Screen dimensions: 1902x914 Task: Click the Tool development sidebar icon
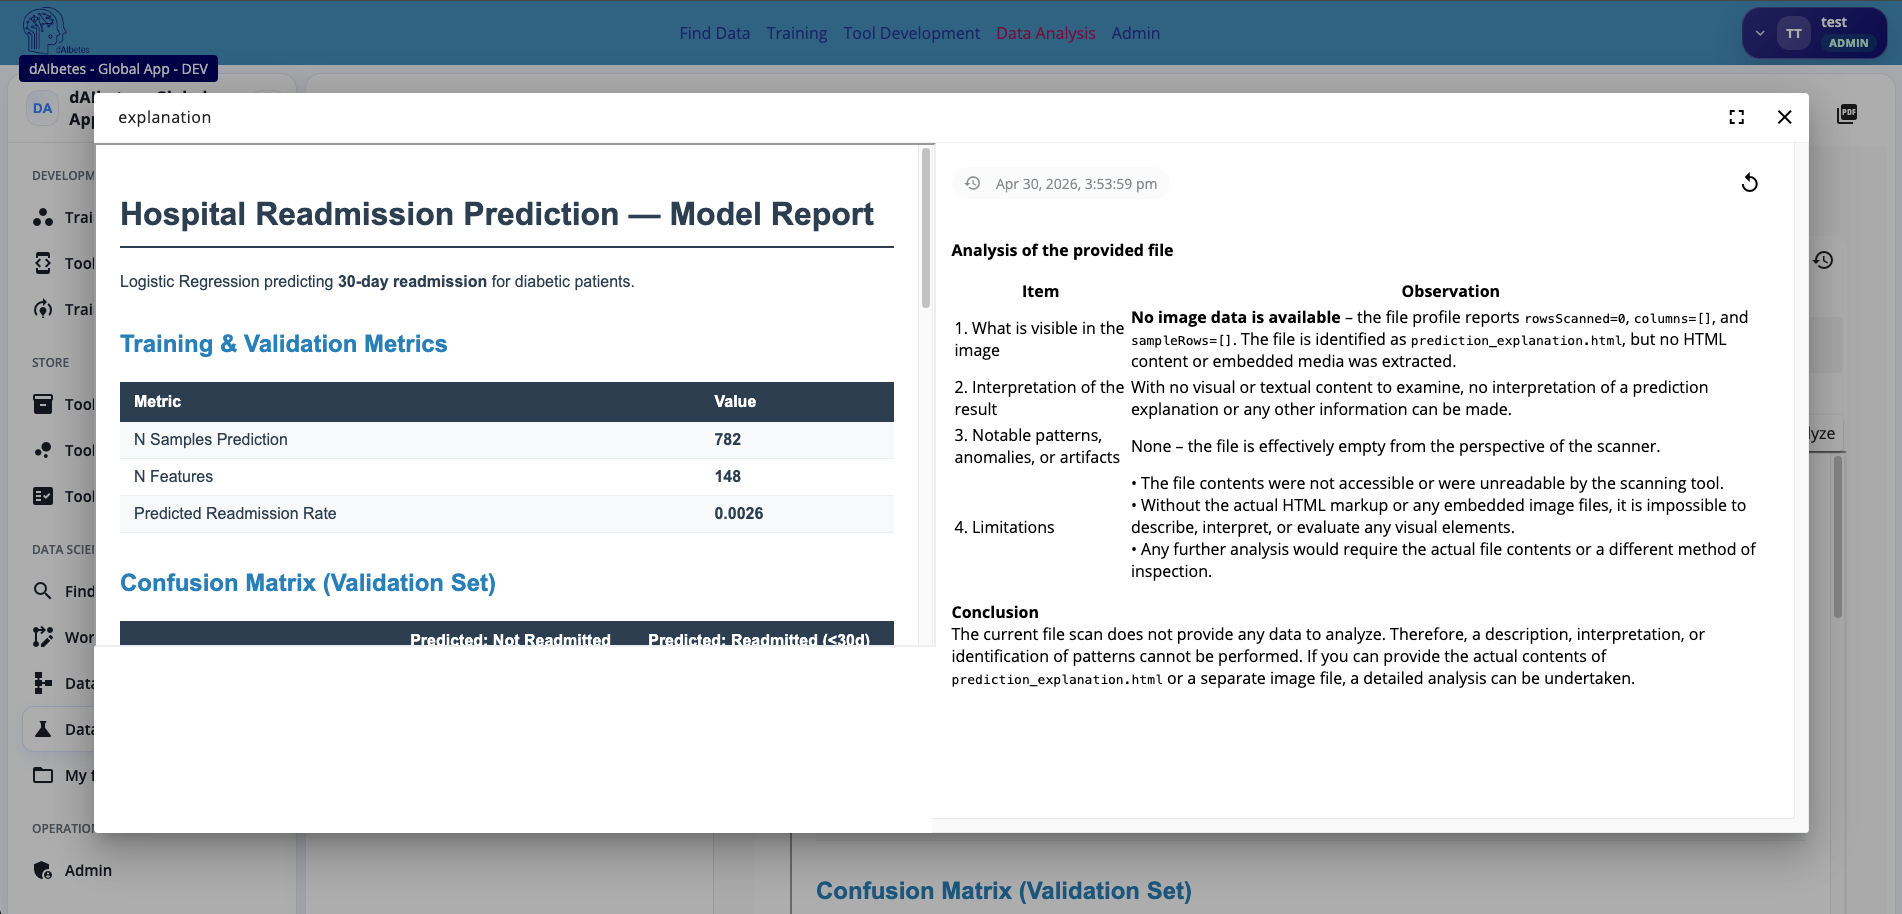point(43,263)
